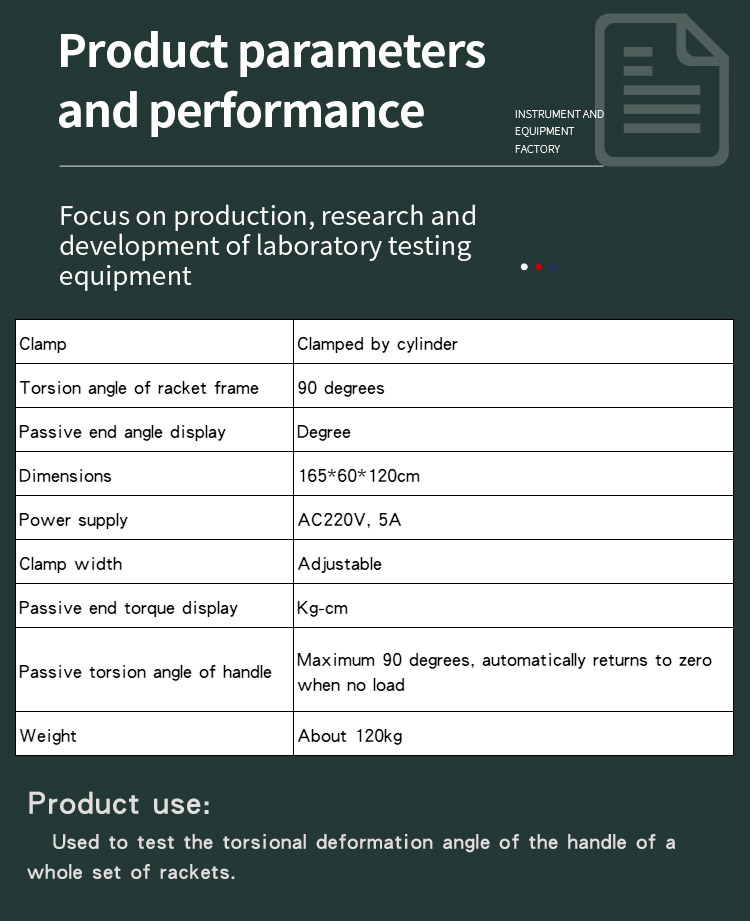750x921 pixels.
Task: Click the document icon at top right
Action: pos(661,89)
